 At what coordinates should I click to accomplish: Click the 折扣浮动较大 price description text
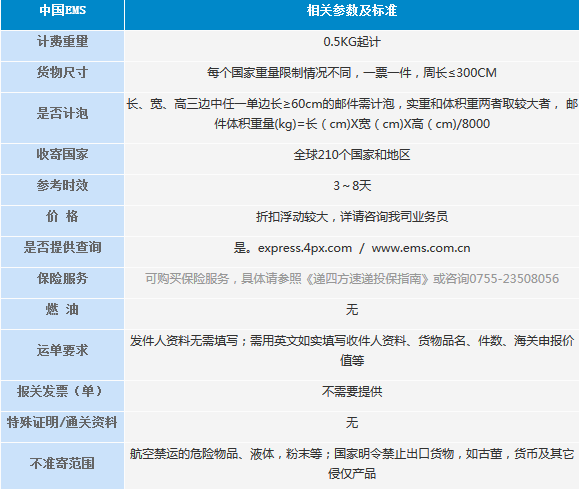point(292,217)
